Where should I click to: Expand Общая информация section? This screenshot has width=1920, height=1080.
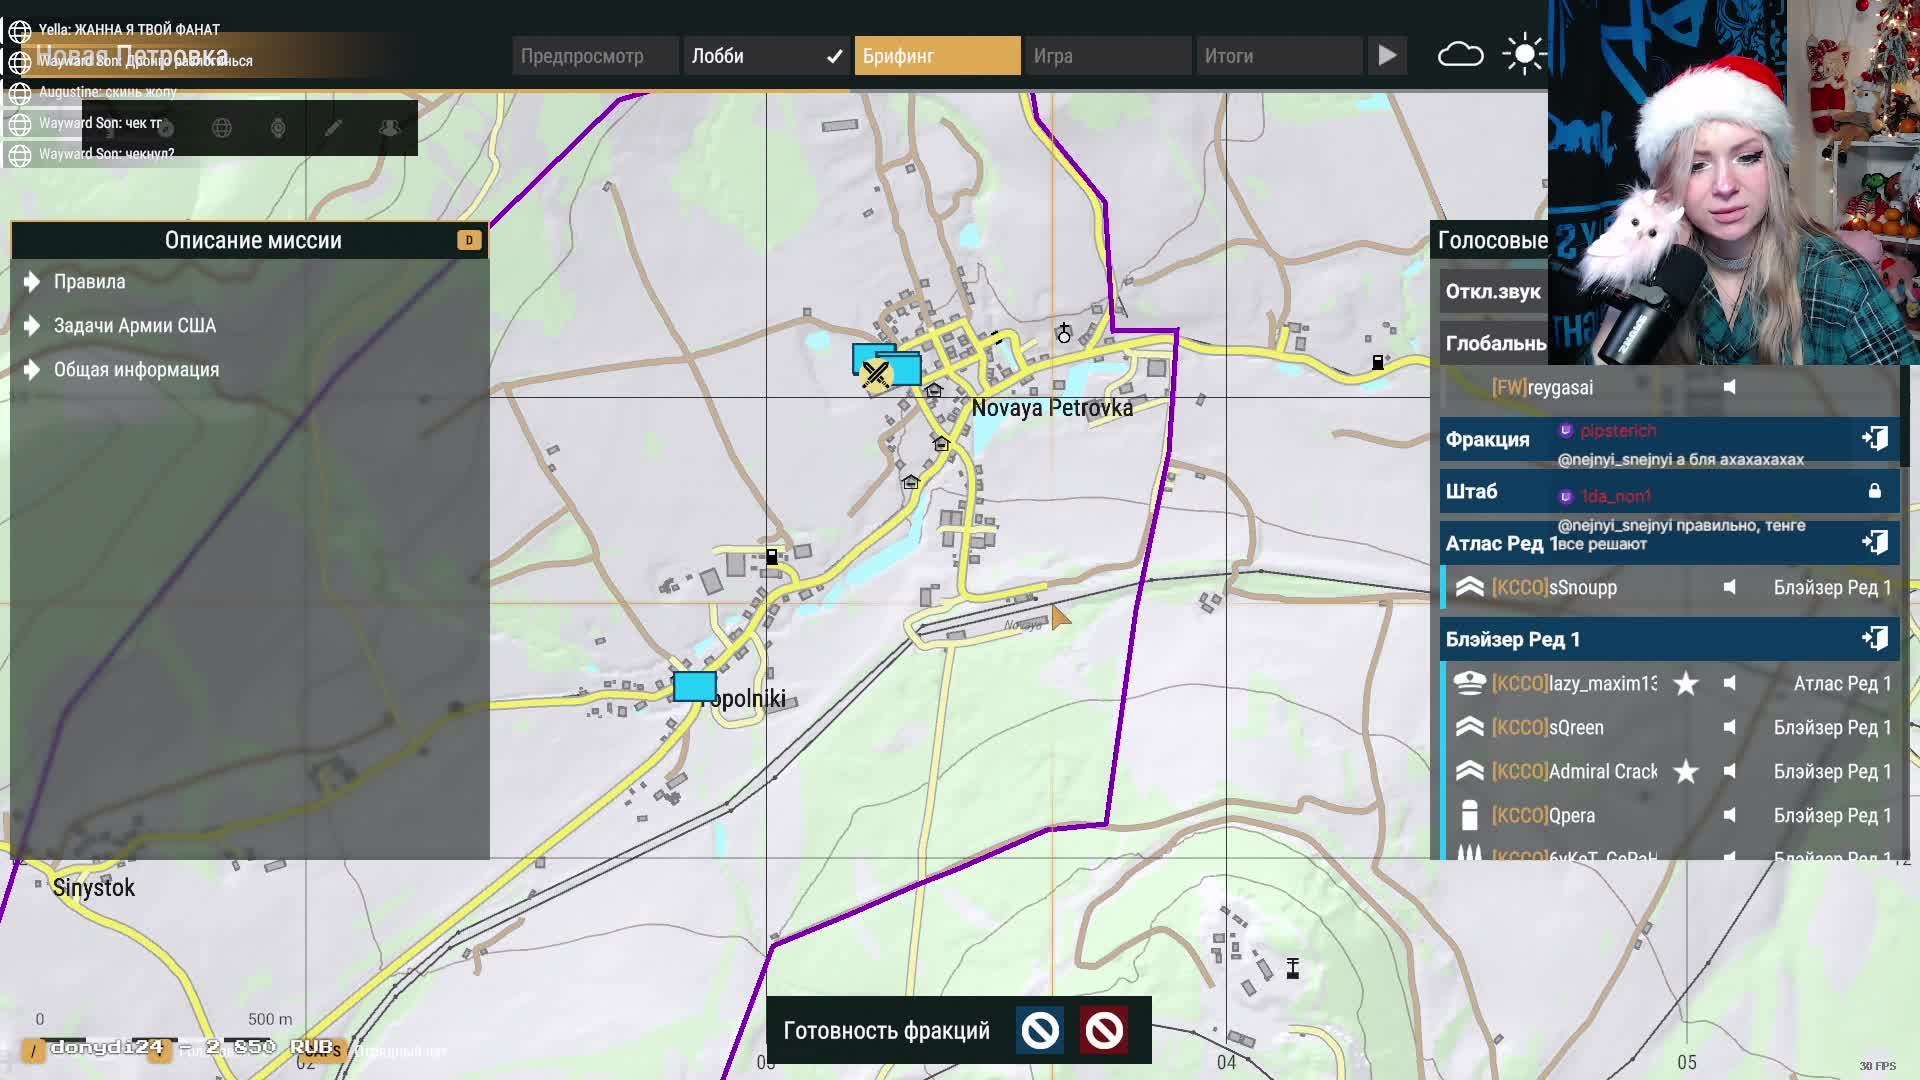point(136,370)
